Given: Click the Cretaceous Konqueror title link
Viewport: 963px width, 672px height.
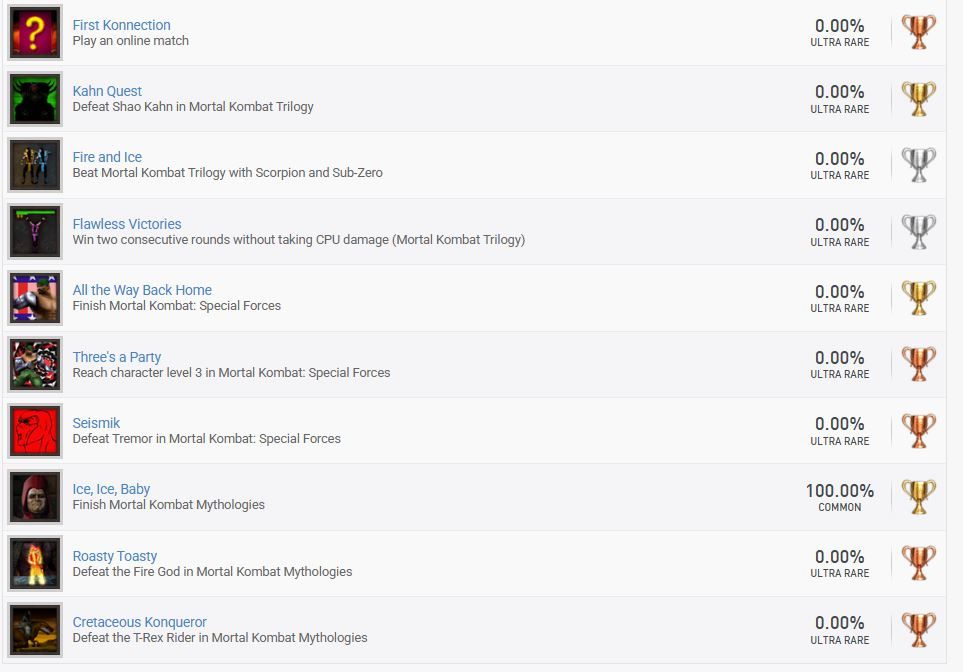Looking at the screenshot, I should pos(139,622).
